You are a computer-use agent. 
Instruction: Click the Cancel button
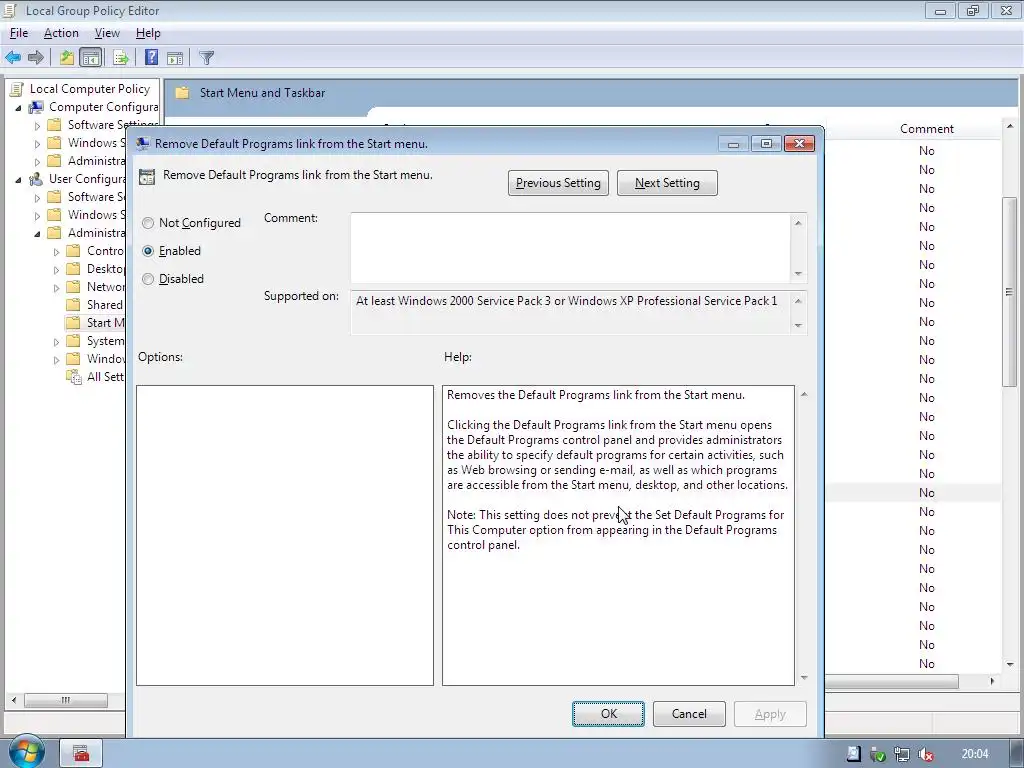point(689,714)
